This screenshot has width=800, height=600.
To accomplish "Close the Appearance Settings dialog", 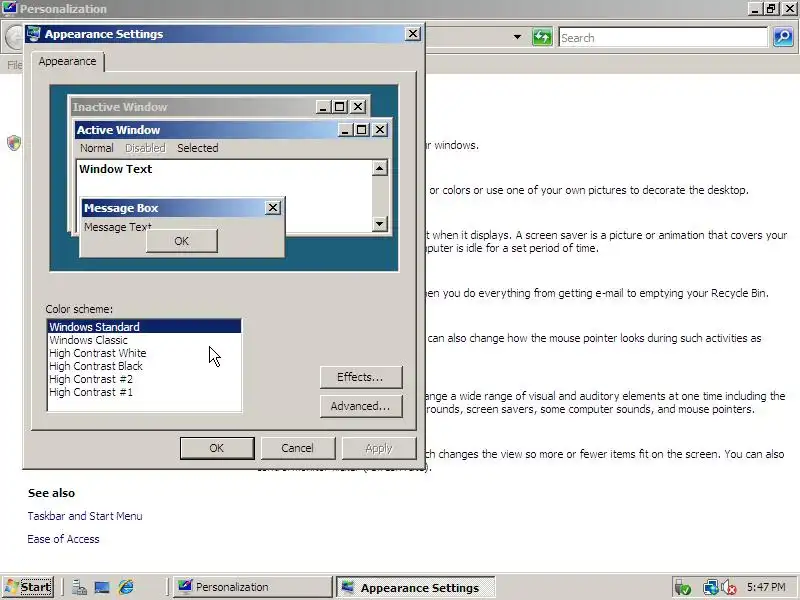I will click(413, 34).
